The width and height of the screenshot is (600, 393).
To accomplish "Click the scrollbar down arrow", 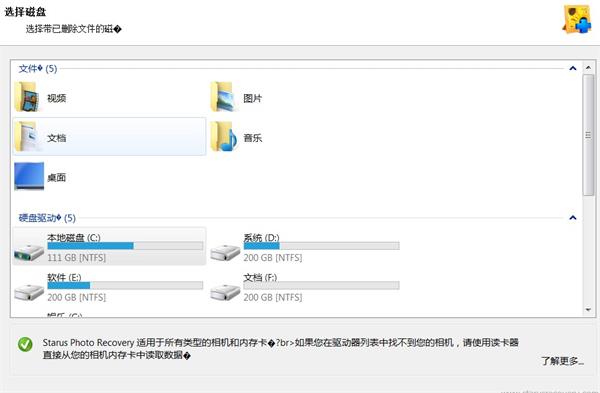I will 589,310.
